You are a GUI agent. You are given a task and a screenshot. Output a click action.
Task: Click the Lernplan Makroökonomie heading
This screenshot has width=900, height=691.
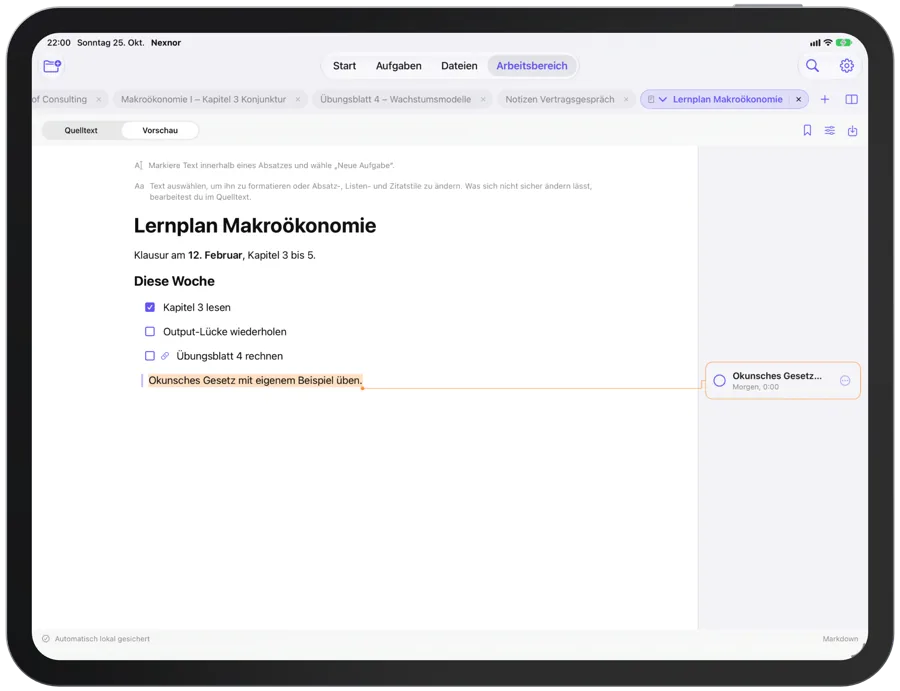[x=255, y=226]
